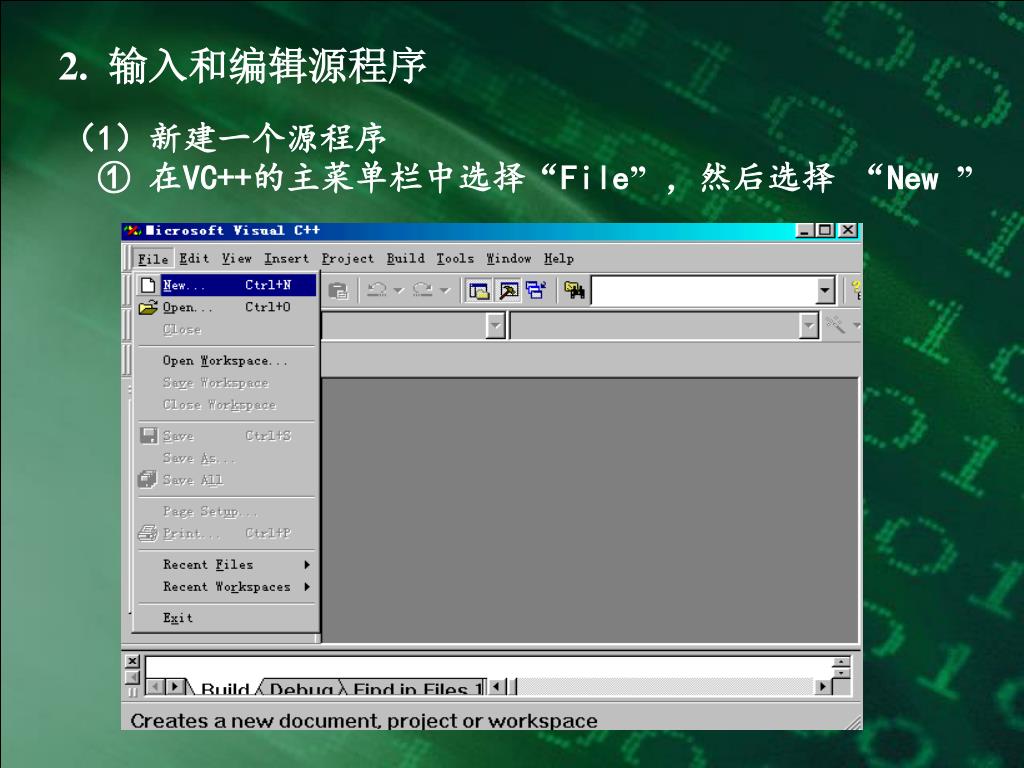This screenshot has height=768, width=1024.
Task: Open the Redo history dropdown arrow
Action: pyautogui.click(x=444, y=290)
